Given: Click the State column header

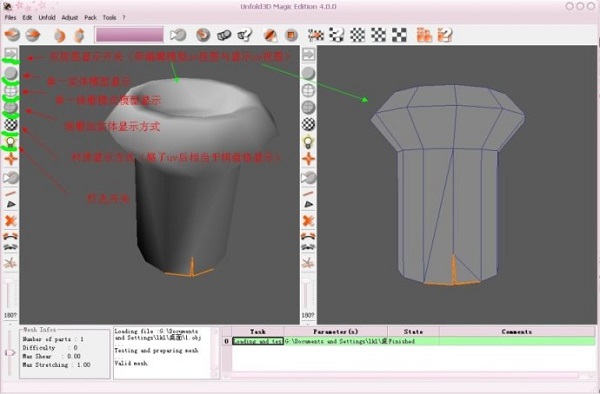Looking at the screenshot, I should pyautogui.click(x=413, y=332).
